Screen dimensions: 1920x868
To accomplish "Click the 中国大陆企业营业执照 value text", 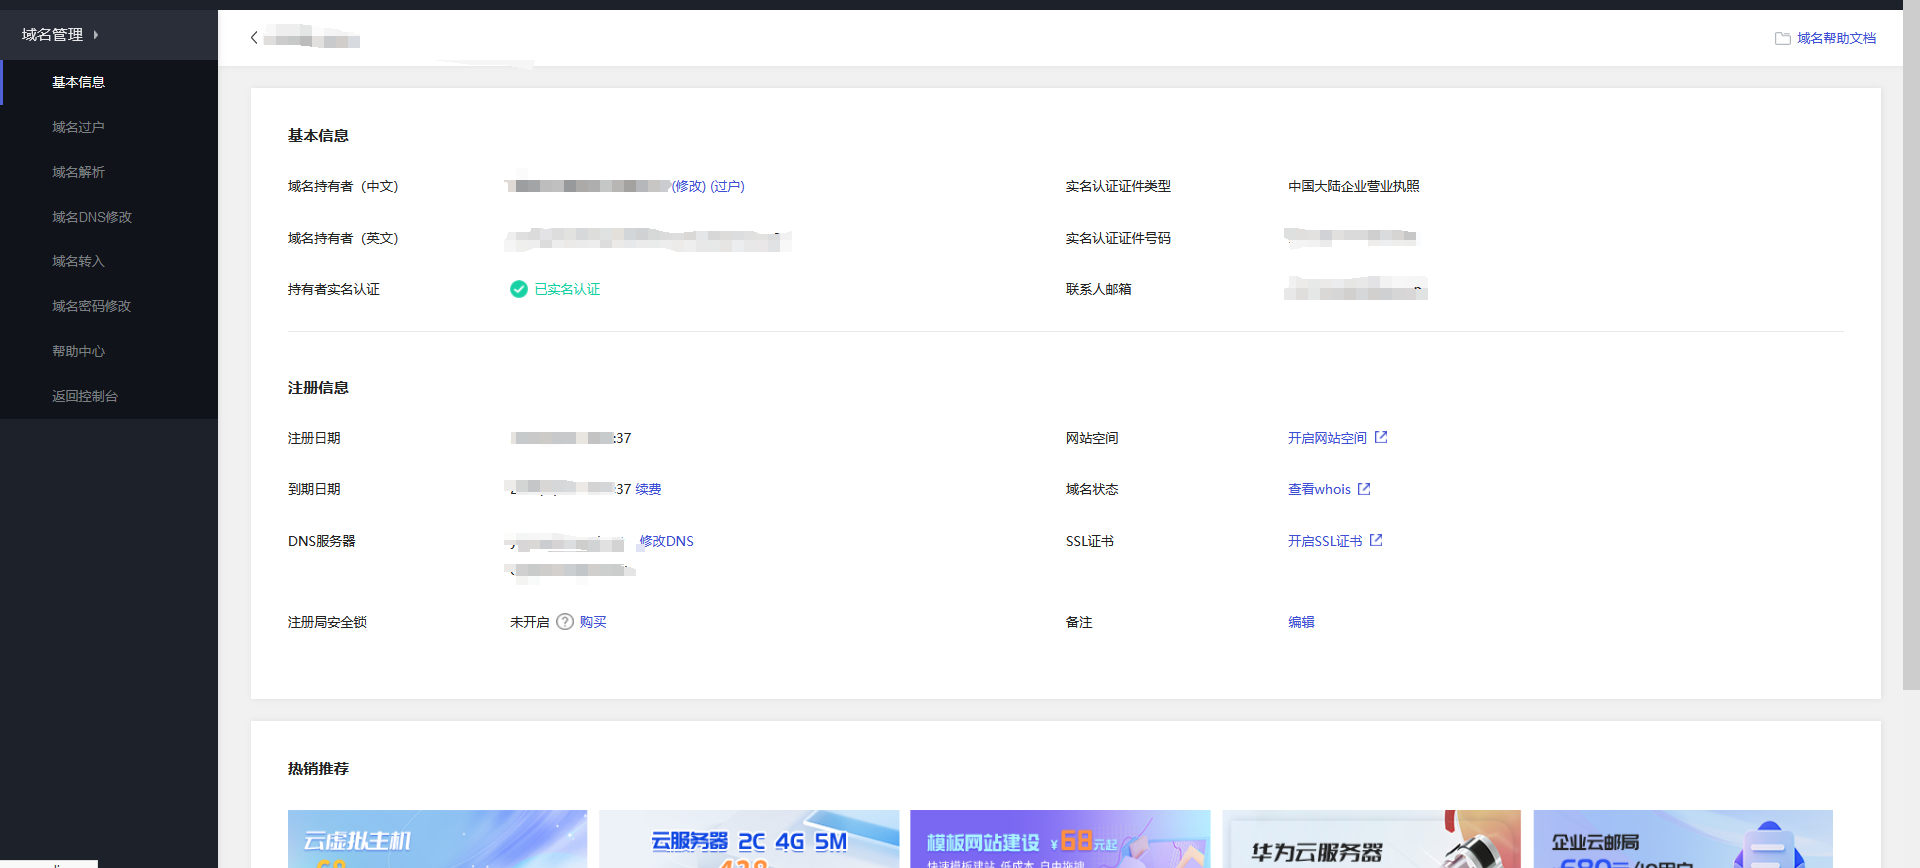I will pos(1354,186).
